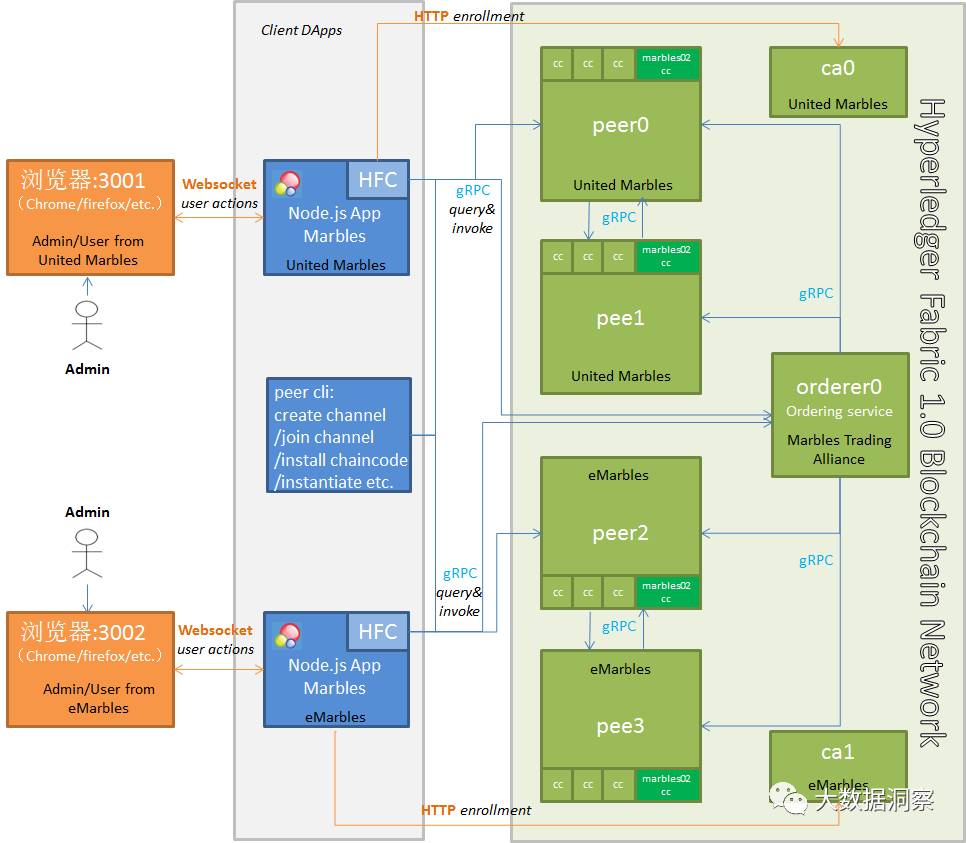Click the marbles icon in United Marbles Node.js app
The width and height of the screenshot is (966, 843).
(x=288, y=183)
